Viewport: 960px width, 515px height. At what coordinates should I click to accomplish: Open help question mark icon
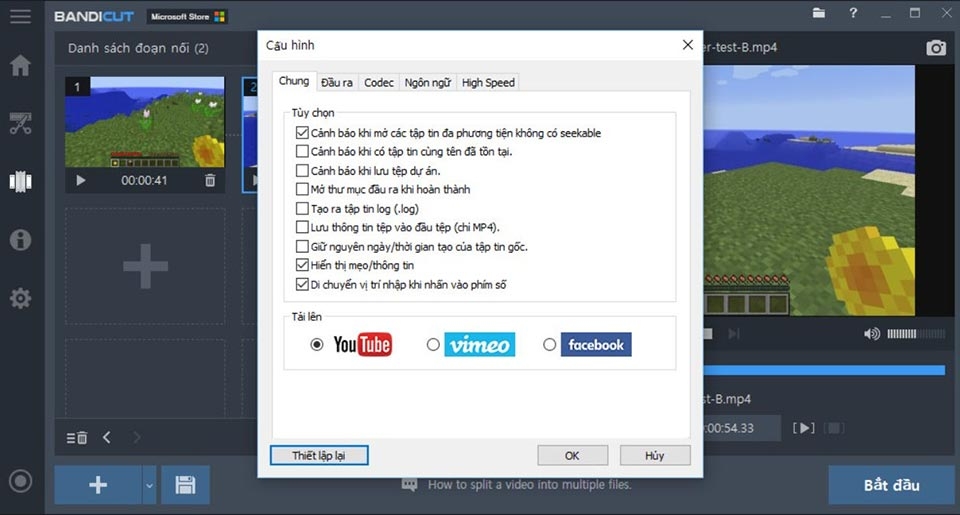click(853, 13)
